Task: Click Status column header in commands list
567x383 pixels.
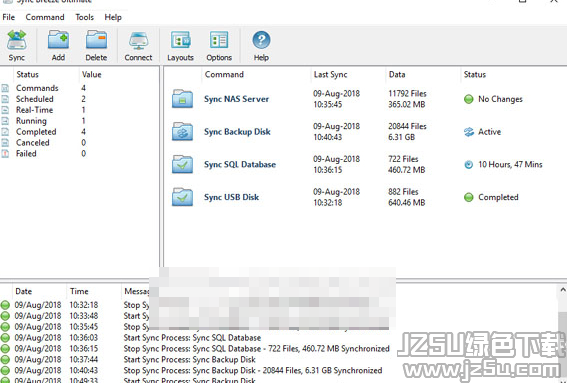Action: pyautogui.click(x=475, y=74)
